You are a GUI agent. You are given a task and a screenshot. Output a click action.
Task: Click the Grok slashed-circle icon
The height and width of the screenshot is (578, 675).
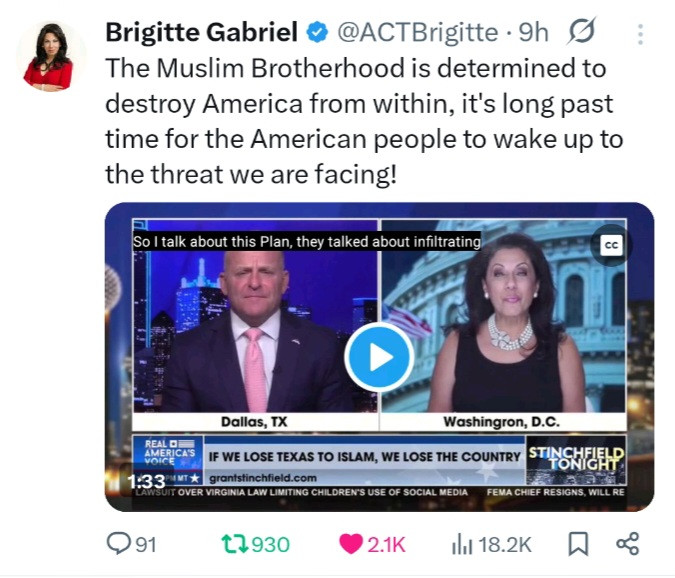pyautogui.click(x=582, y=31)
